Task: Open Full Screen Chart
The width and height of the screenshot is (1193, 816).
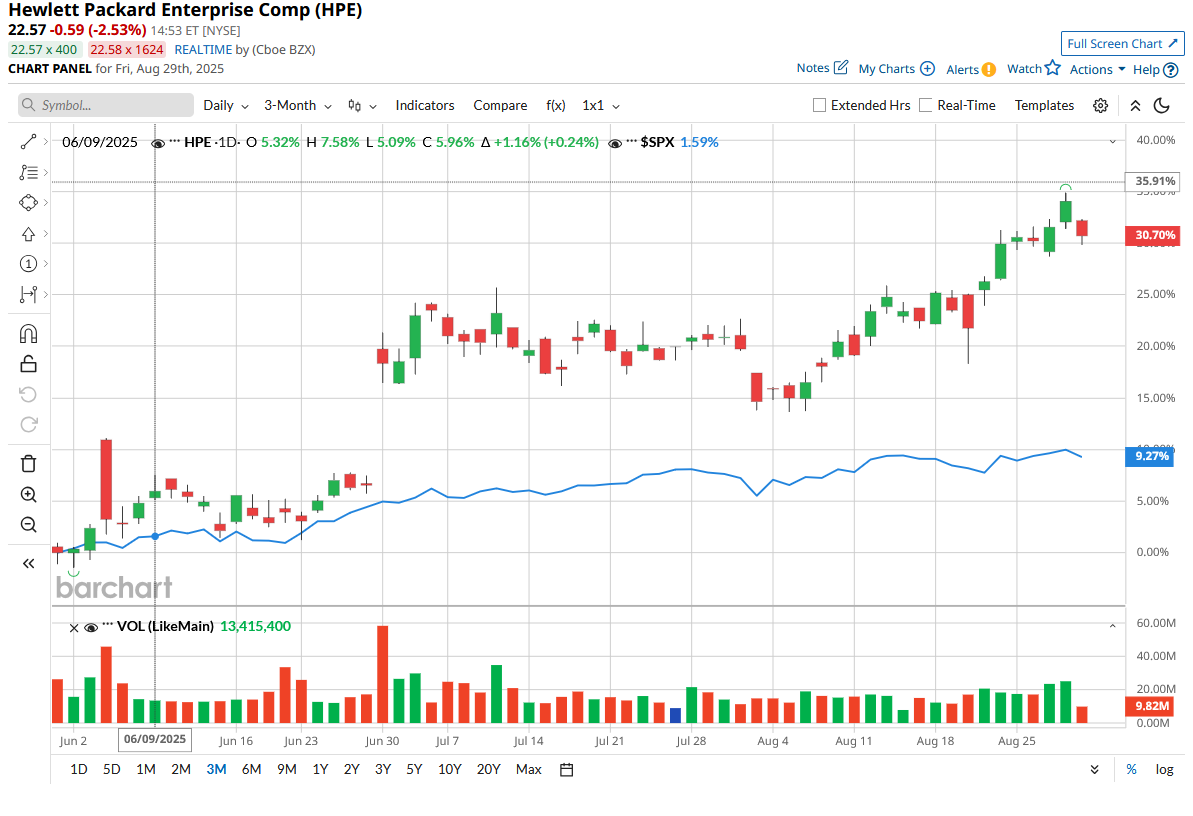Action: click(x=1122, y=43)
